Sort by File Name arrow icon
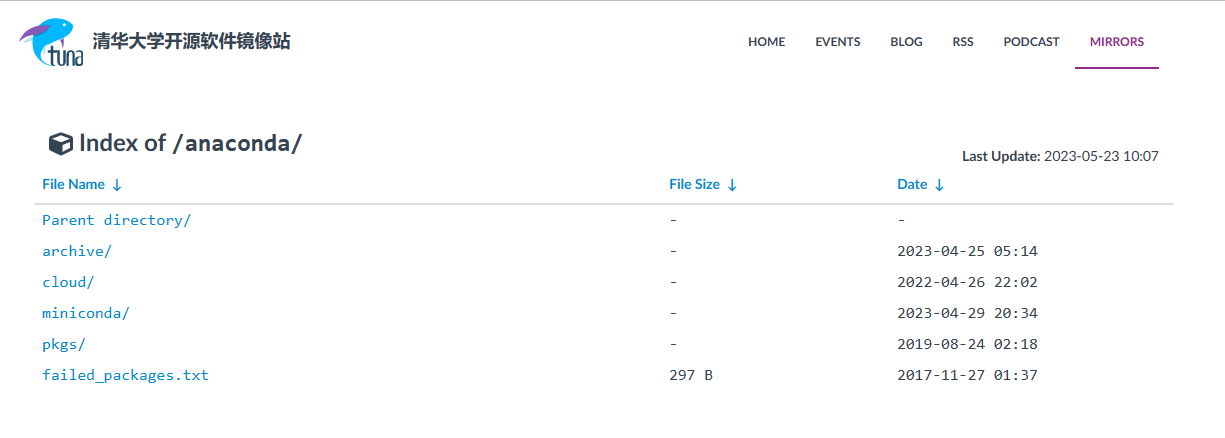 (117, 185)
